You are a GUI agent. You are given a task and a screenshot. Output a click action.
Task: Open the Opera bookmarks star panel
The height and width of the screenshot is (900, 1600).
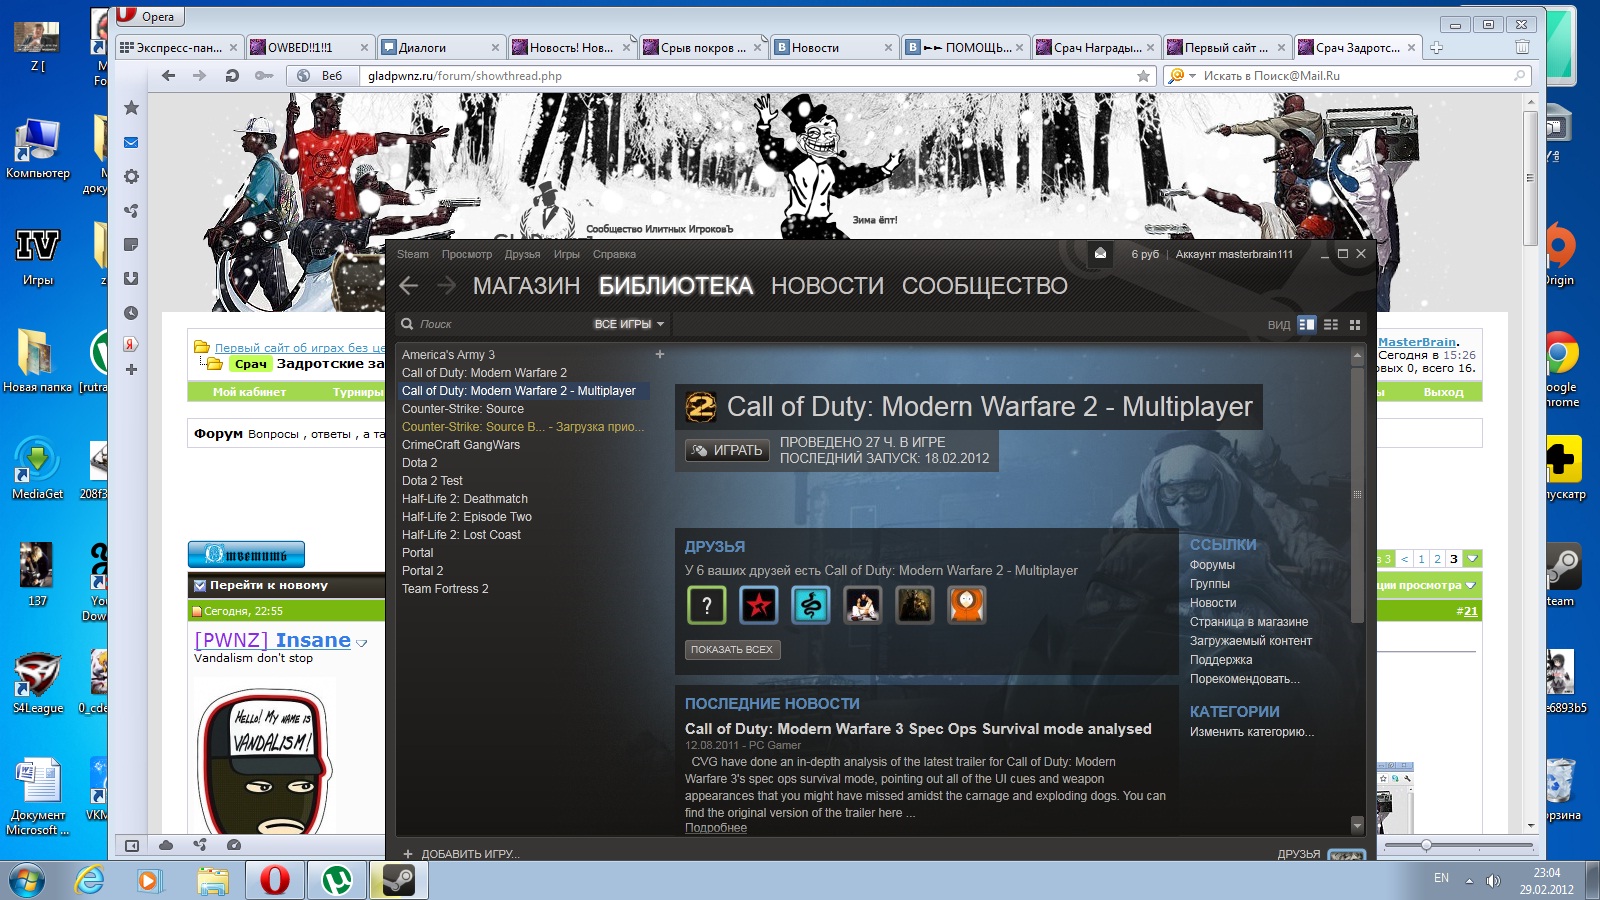131,108
